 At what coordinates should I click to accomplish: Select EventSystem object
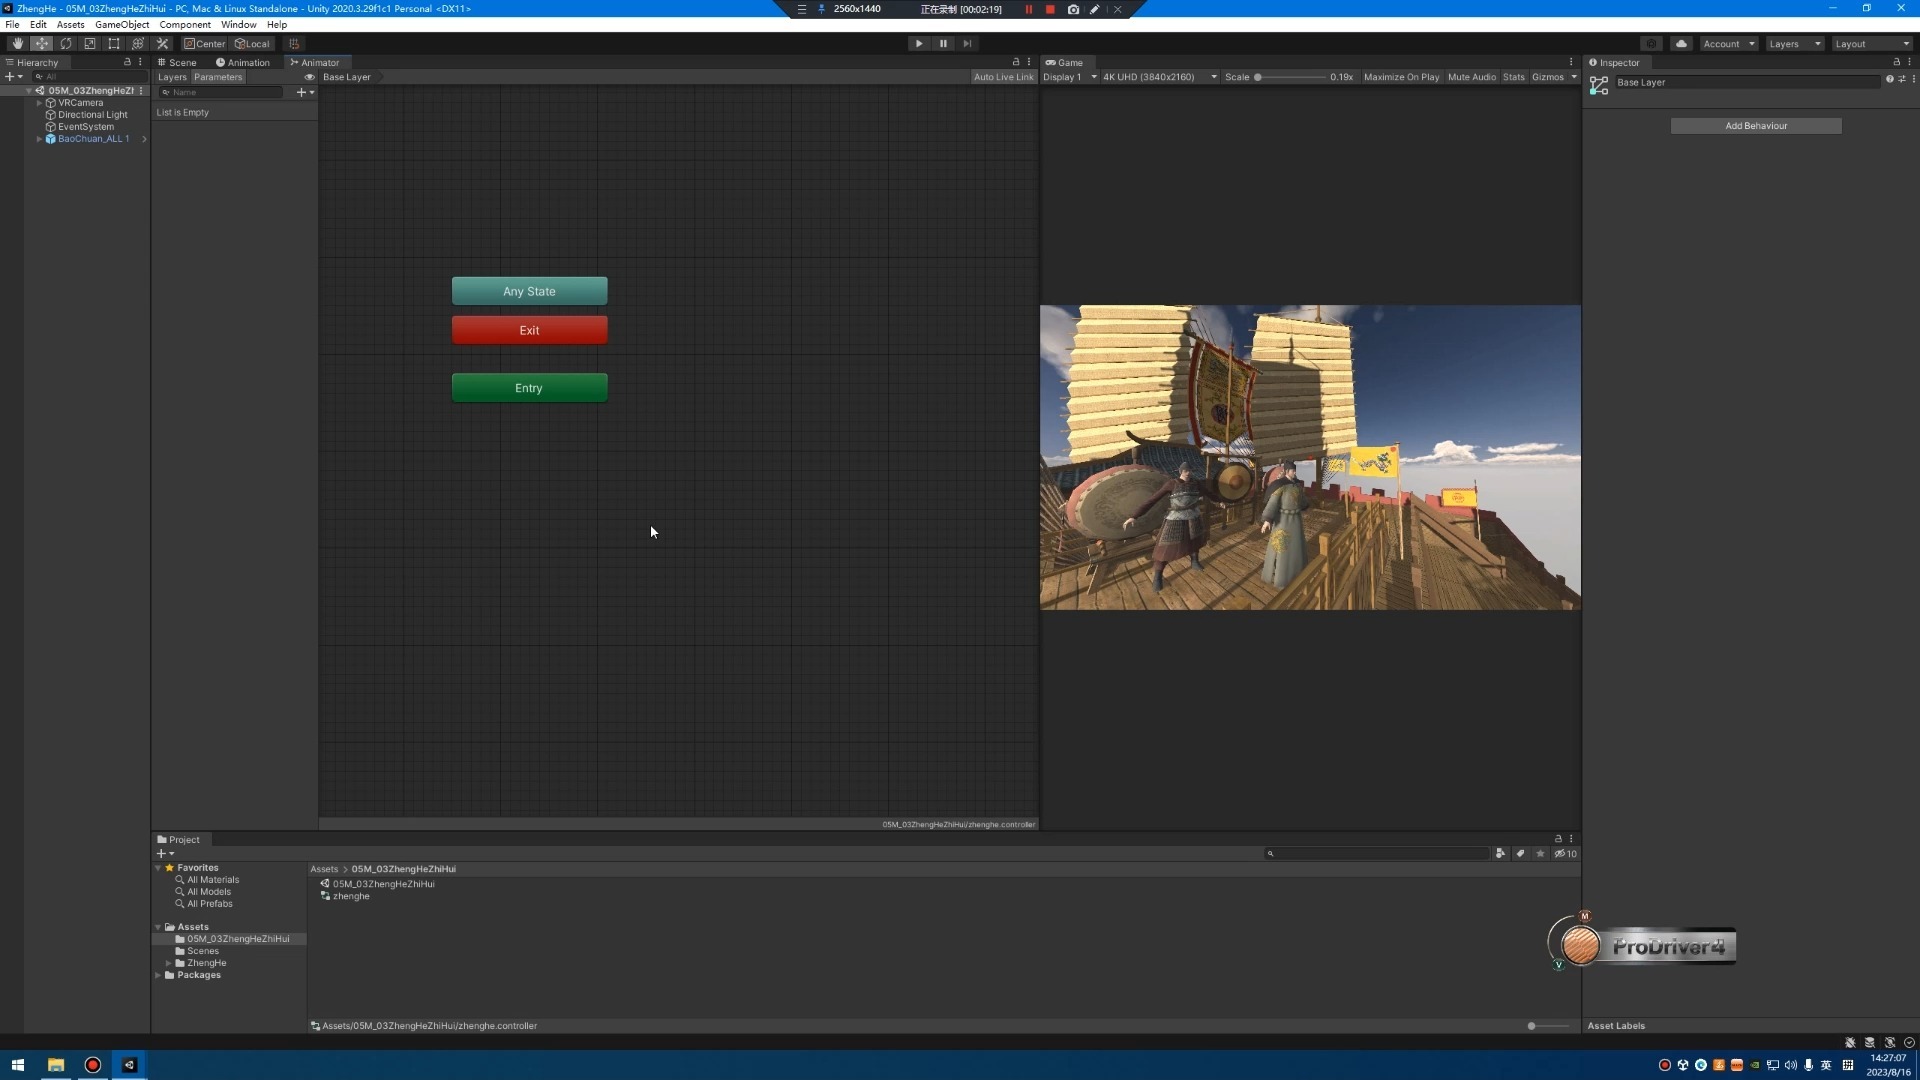pyautogui.click(x=85, y=127)
